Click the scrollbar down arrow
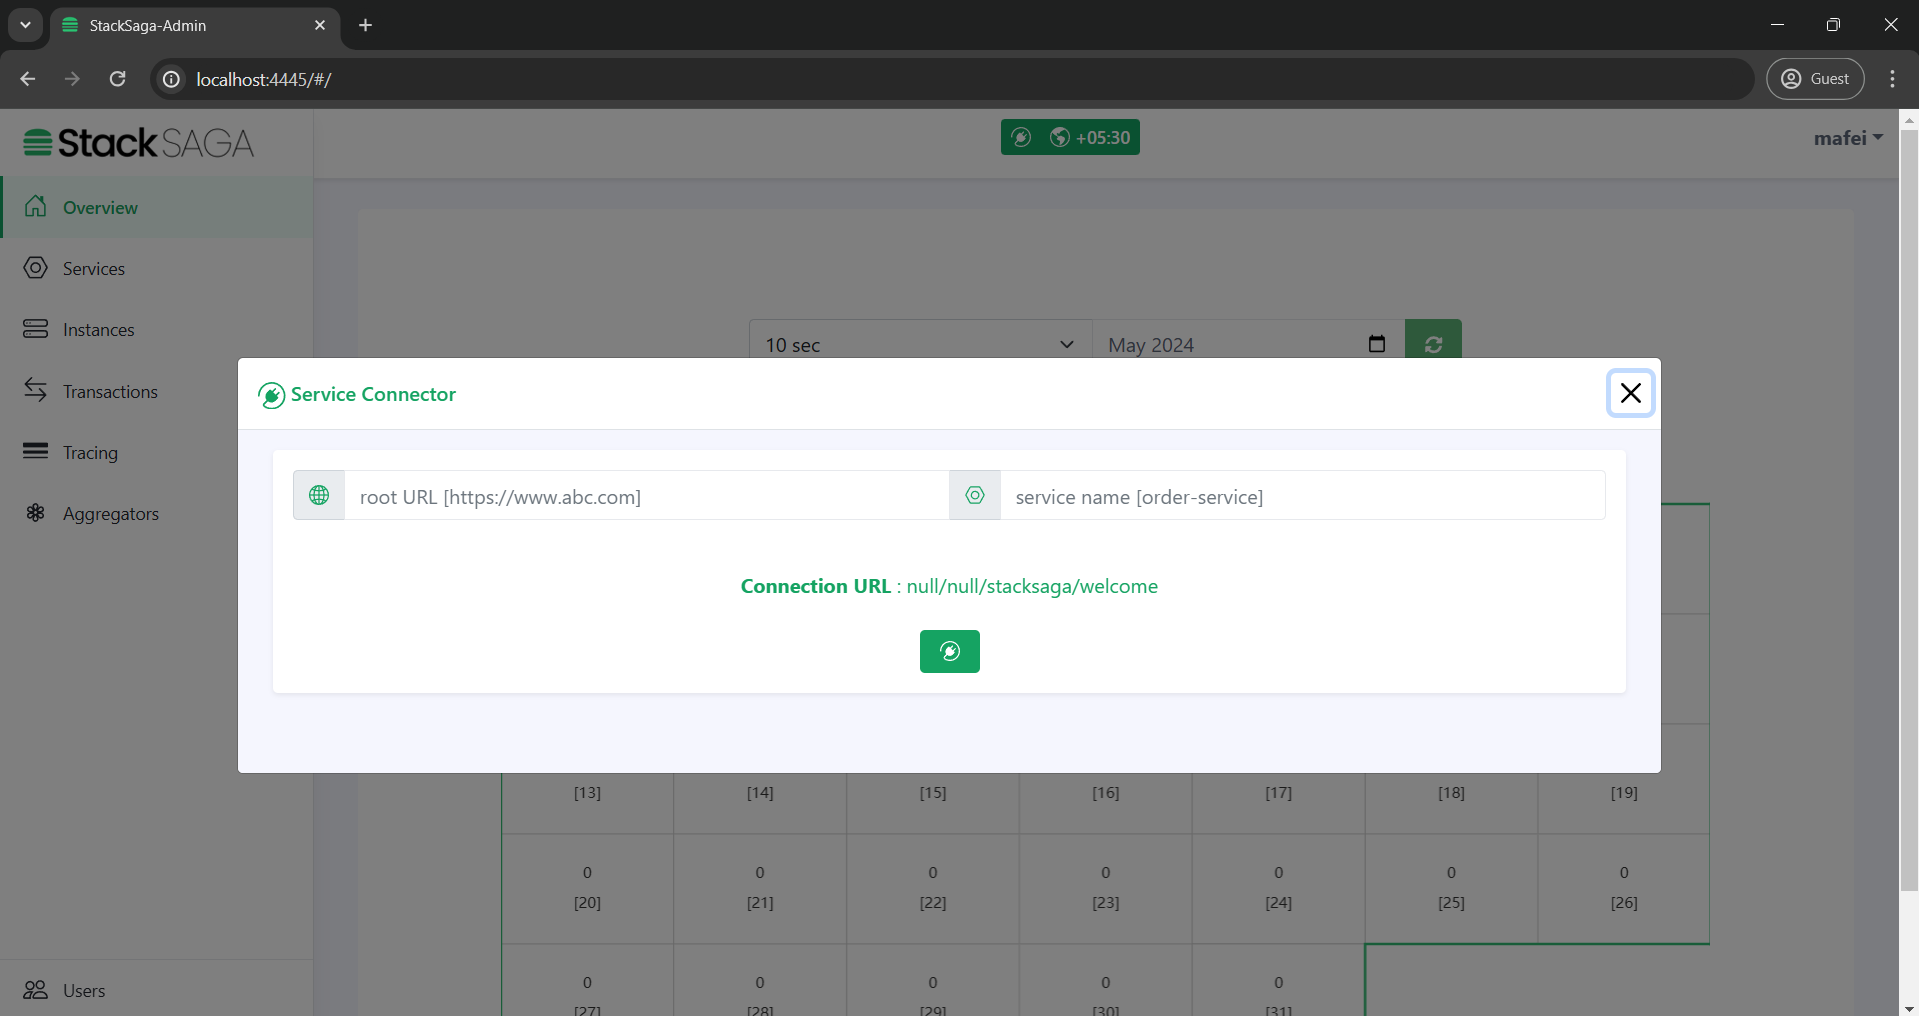Viewport: 1919px width, 1016px height. click(1909, 1008)
